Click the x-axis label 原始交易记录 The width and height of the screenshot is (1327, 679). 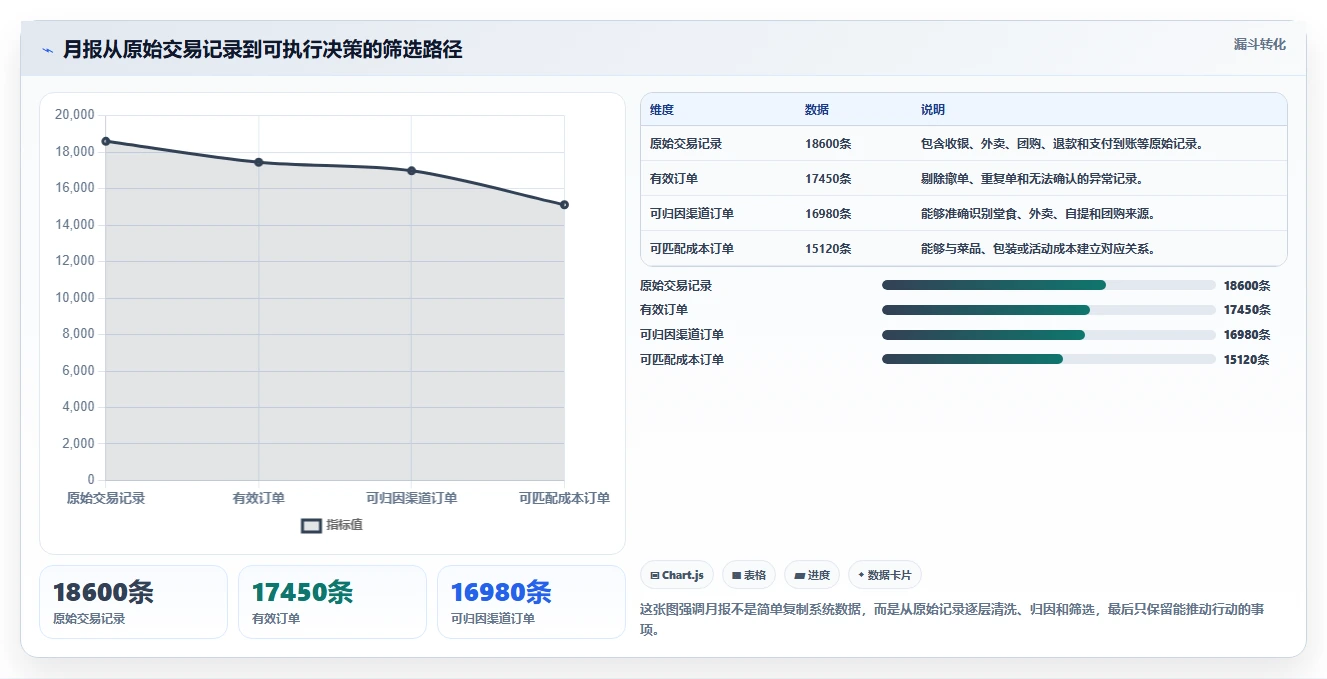[106, 498]
